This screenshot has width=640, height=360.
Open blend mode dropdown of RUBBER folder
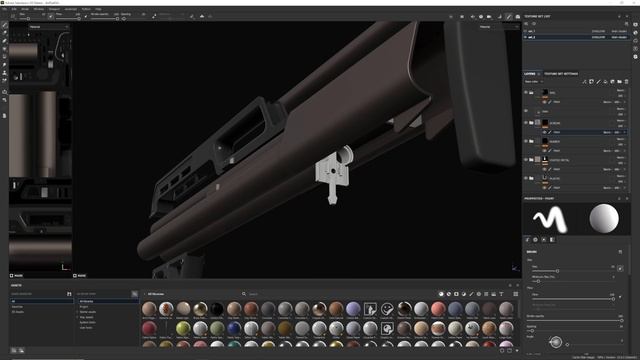pos(621,139)
